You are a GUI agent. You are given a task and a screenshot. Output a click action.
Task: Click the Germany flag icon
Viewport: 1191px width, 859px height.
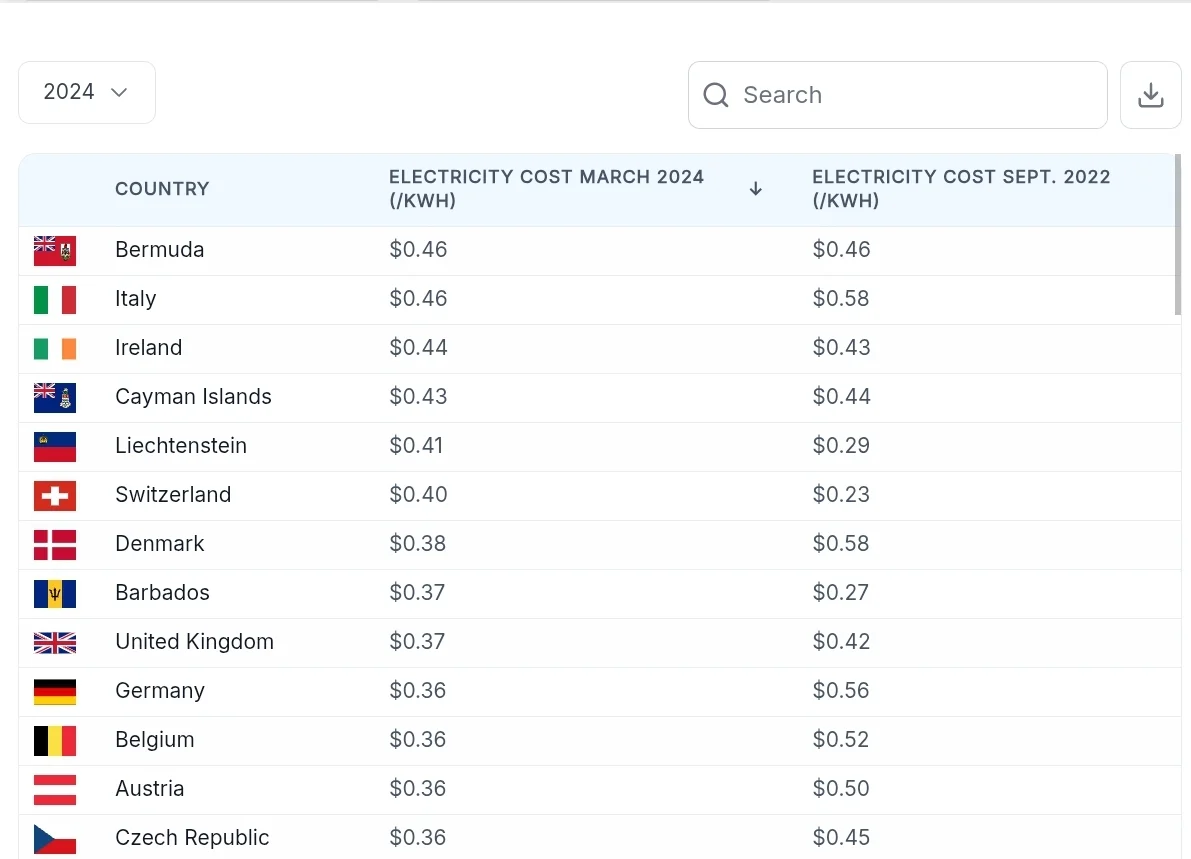pos(55,691)
